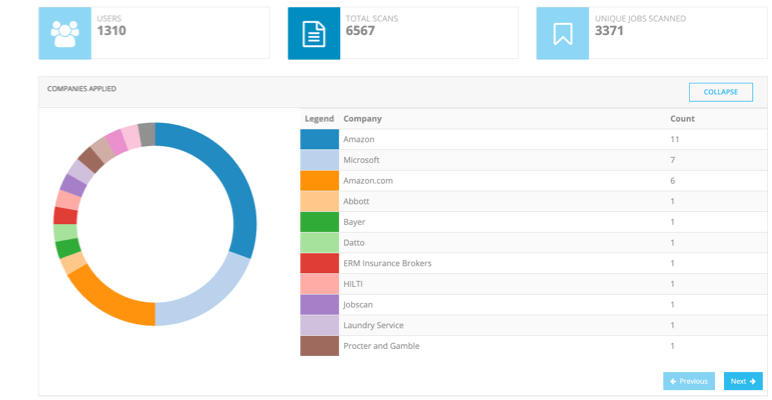Click the Total Scans document icon

click(x=314, y=33)
